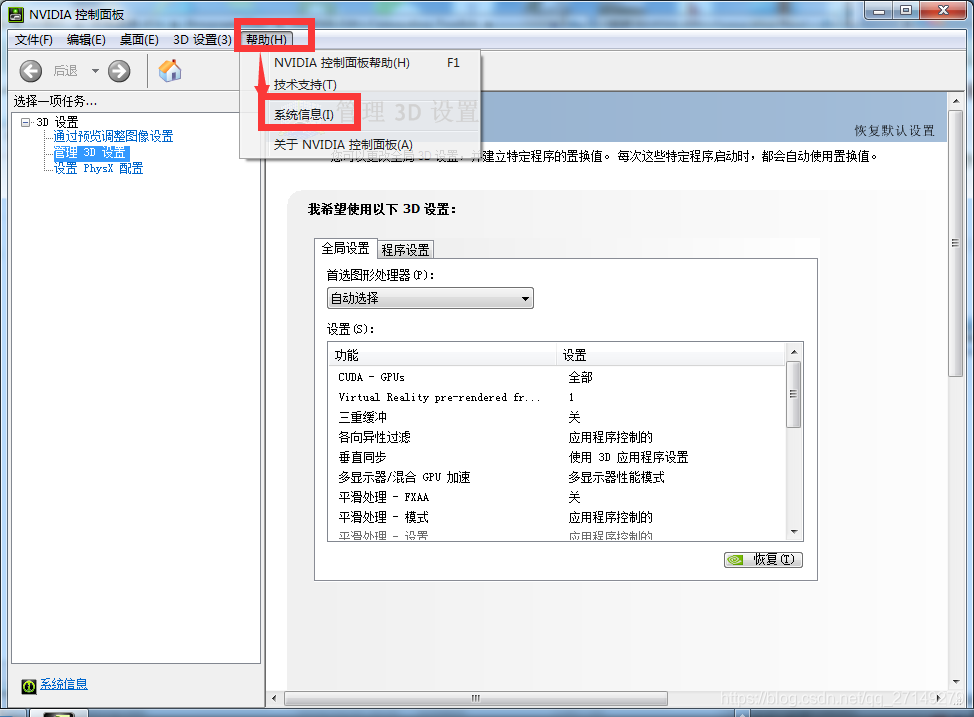Select the 垂直同步 row
Viewport: 974px width, 717px height.
tap(557, 457)
